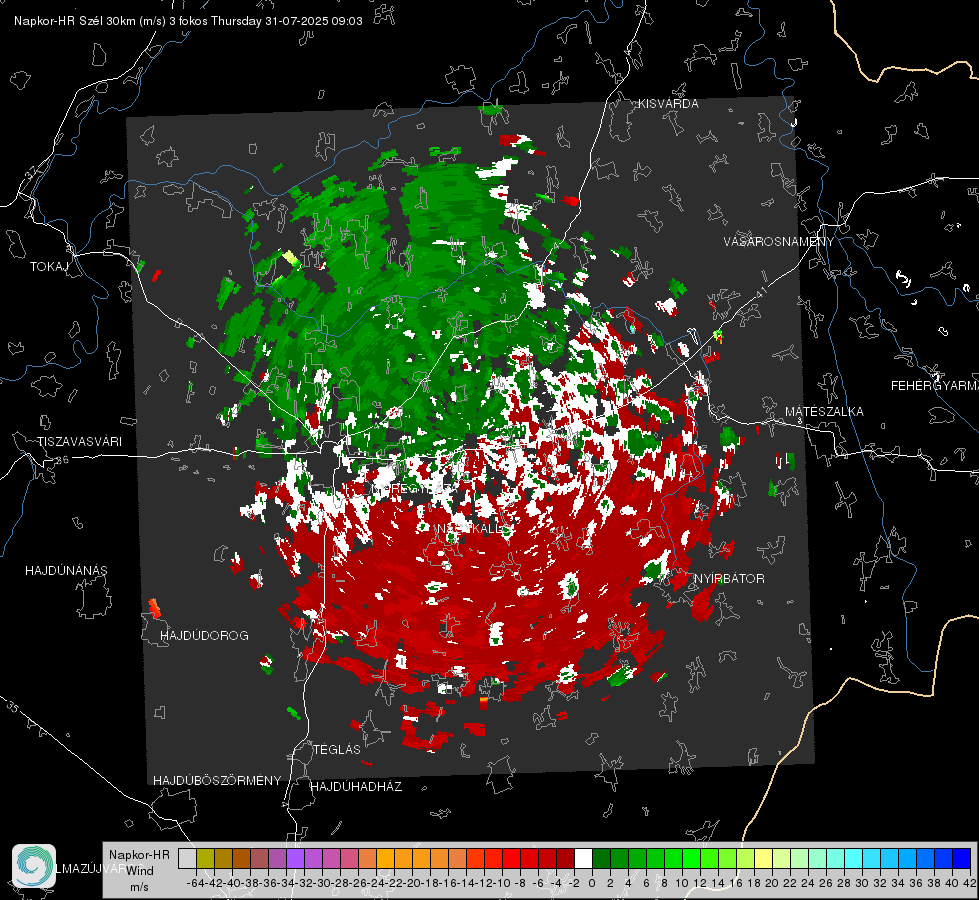Pick the olive swatch above -64

click(205, 858)
